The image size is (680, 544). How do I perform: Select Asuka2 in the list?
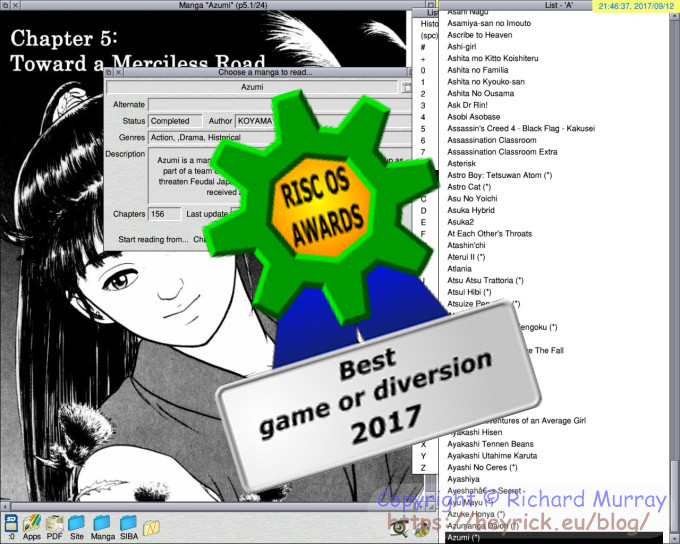(x=461, y=222)
